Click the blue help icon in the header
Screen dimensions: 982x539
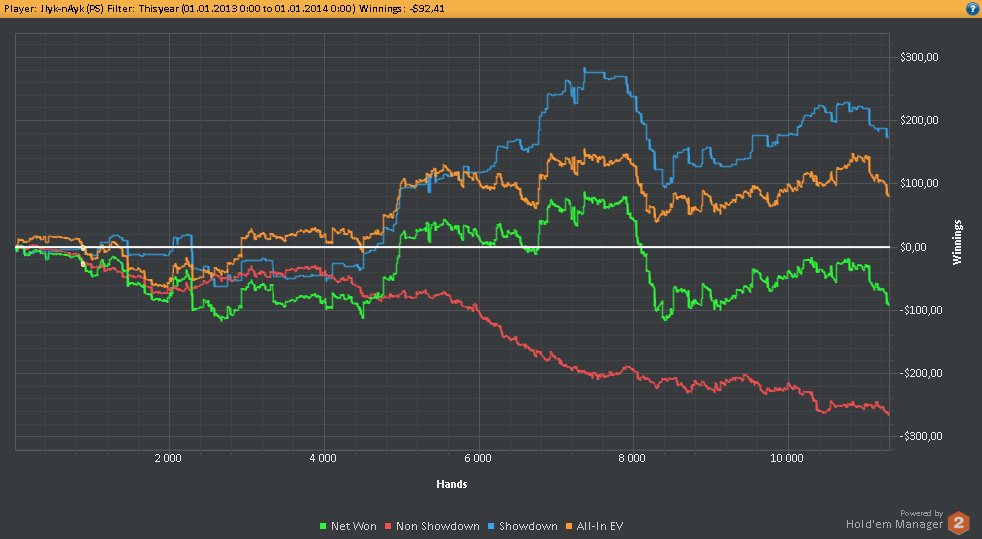973,9
